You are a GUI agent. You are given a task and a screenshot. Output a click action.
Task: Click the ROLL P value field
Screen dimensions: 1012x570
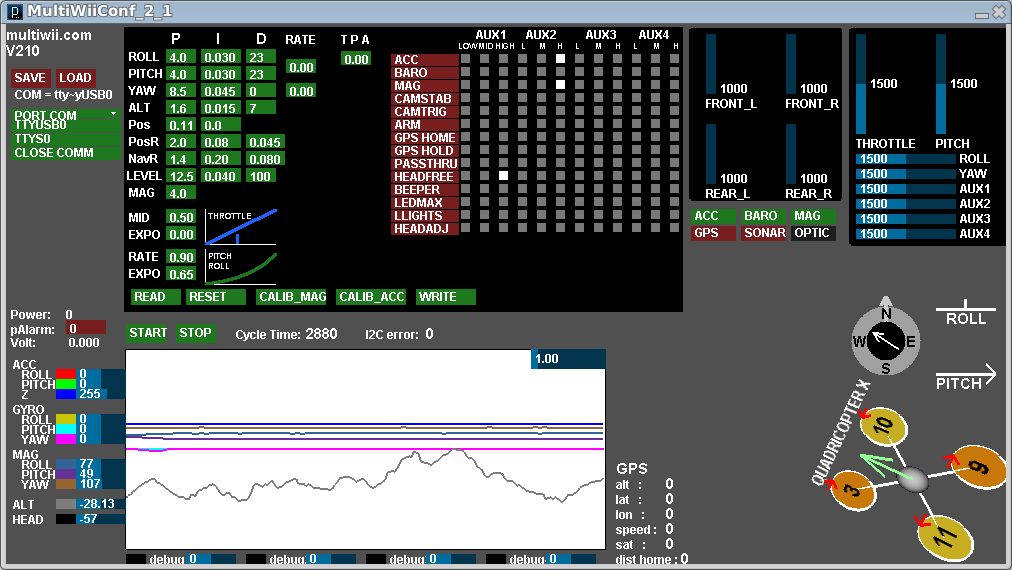point(180,57)
